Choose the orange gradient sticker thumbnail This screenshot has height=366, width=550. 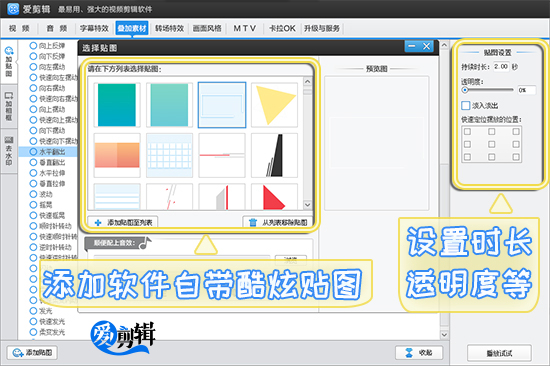pos(117,155)
